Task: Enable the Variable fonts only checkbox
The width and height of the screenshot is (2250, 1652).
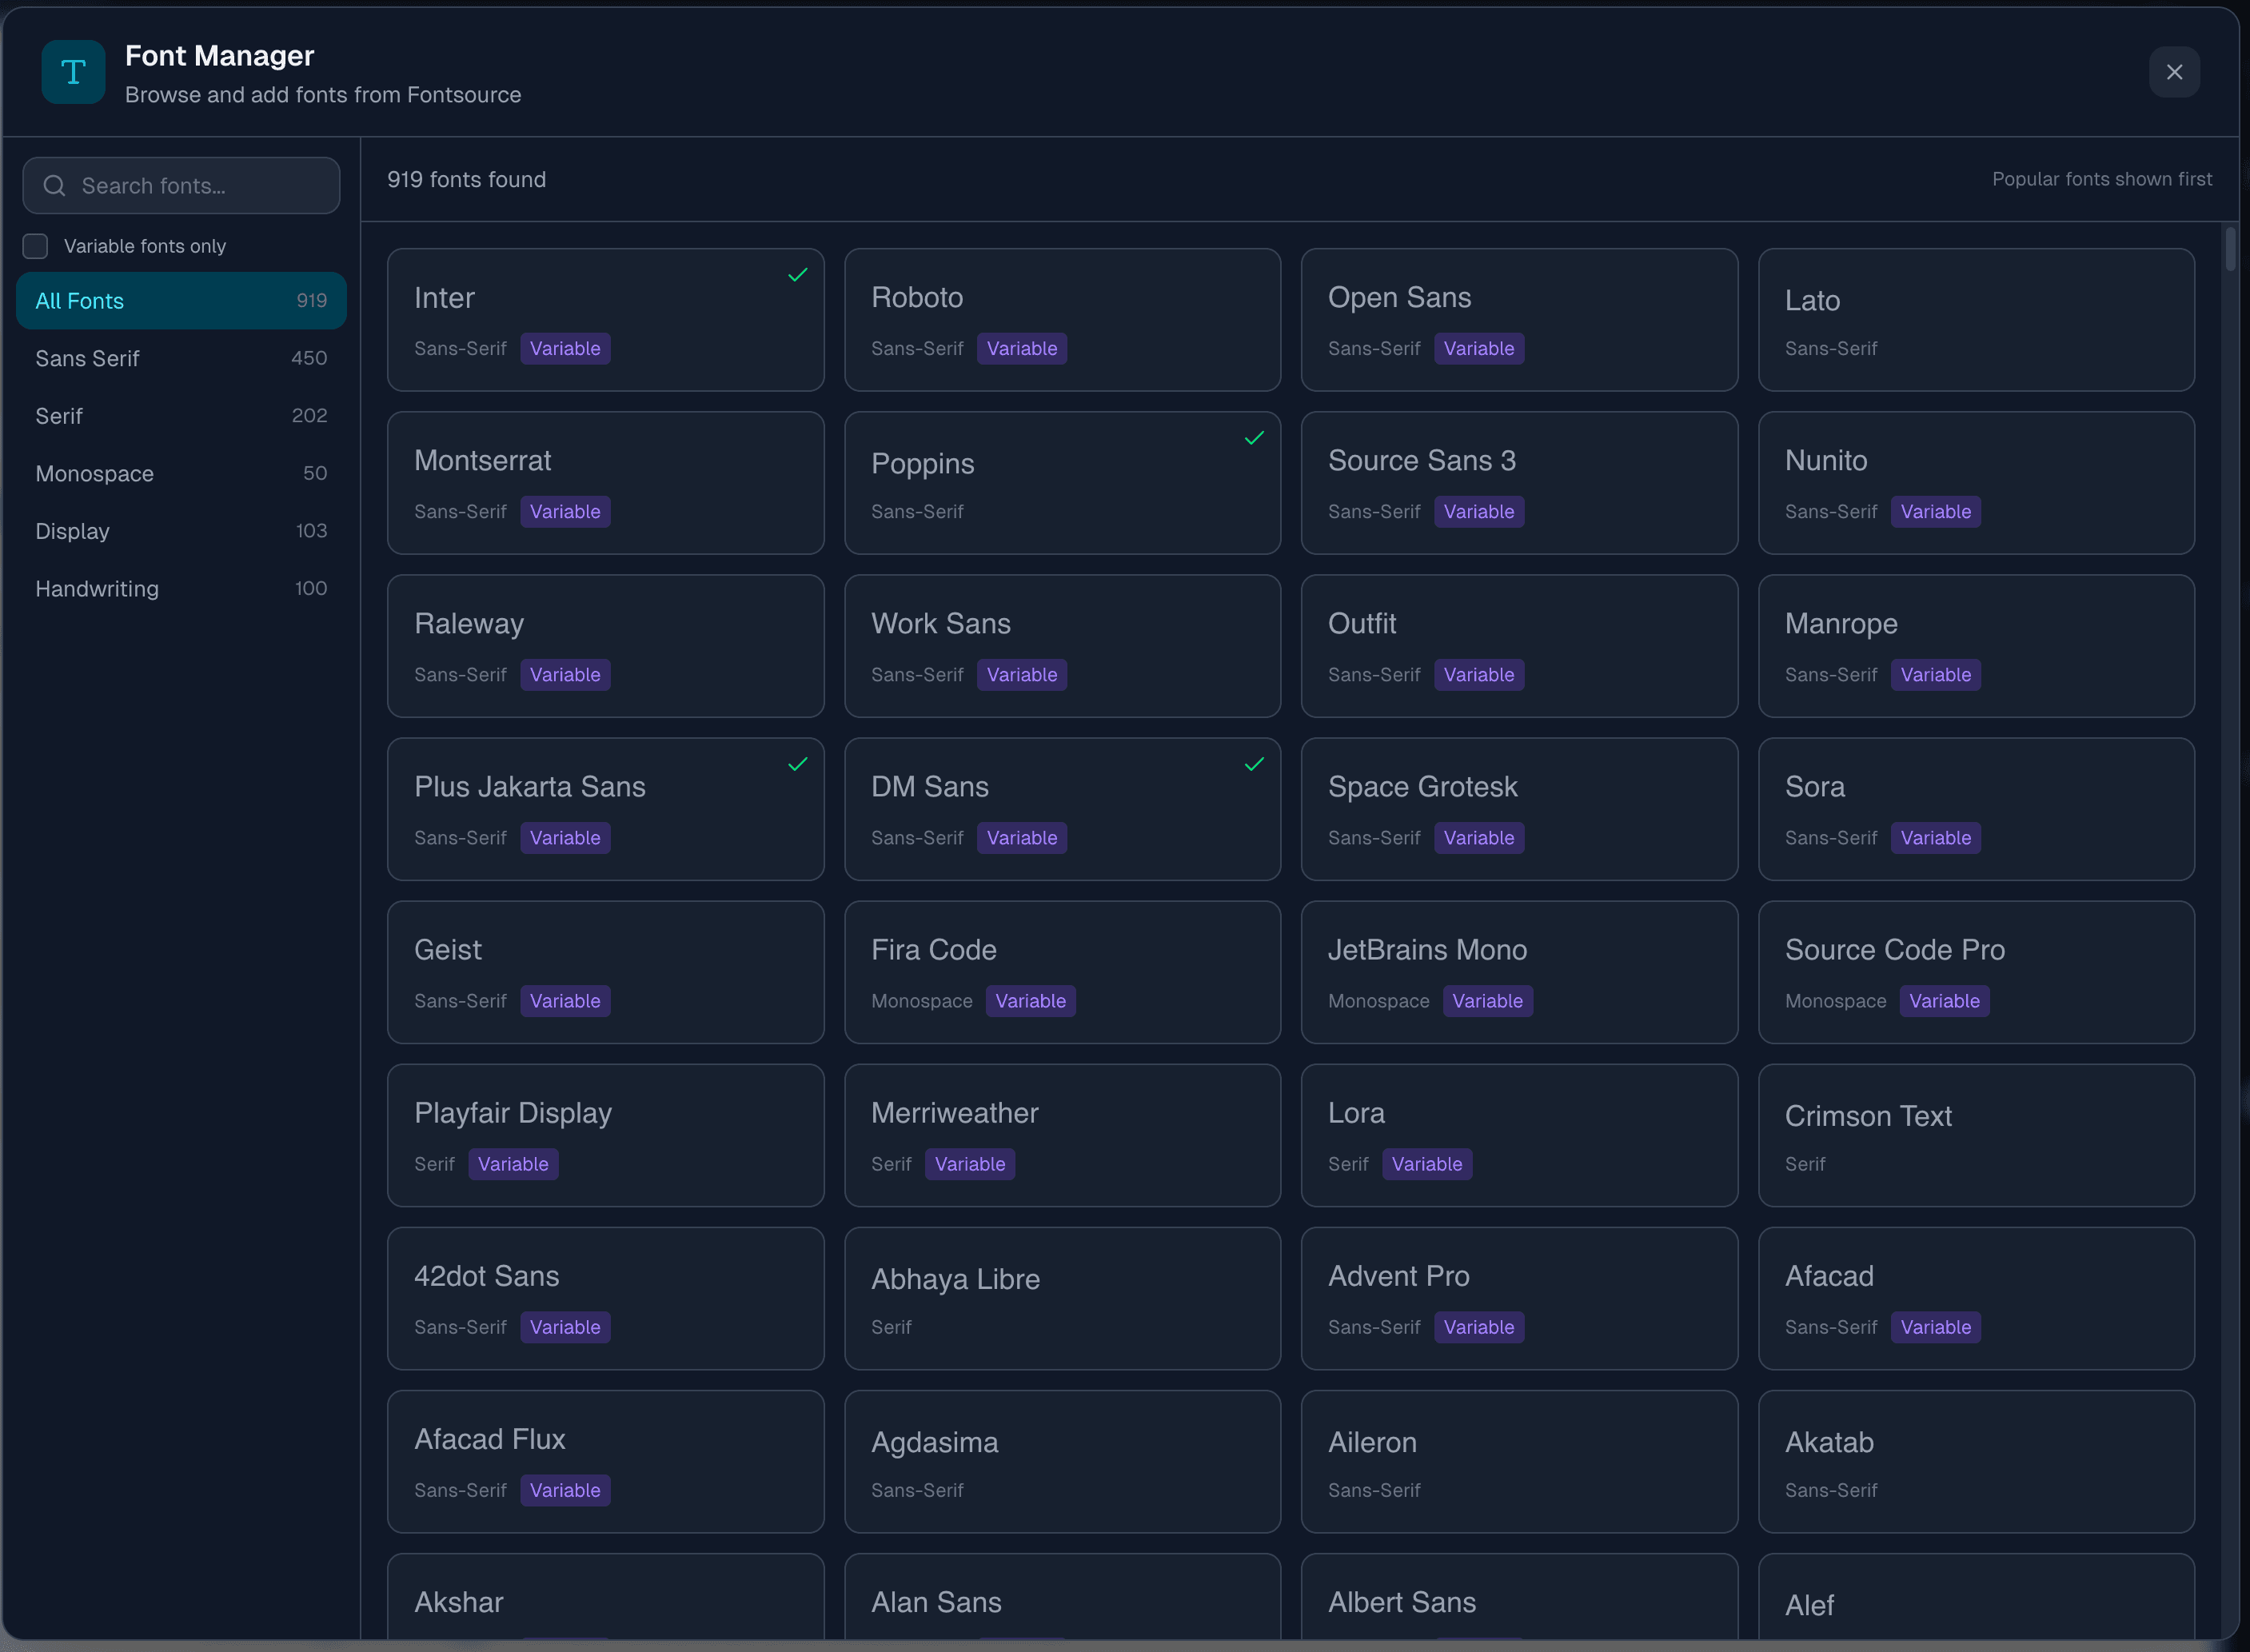Action: (35, 245)
